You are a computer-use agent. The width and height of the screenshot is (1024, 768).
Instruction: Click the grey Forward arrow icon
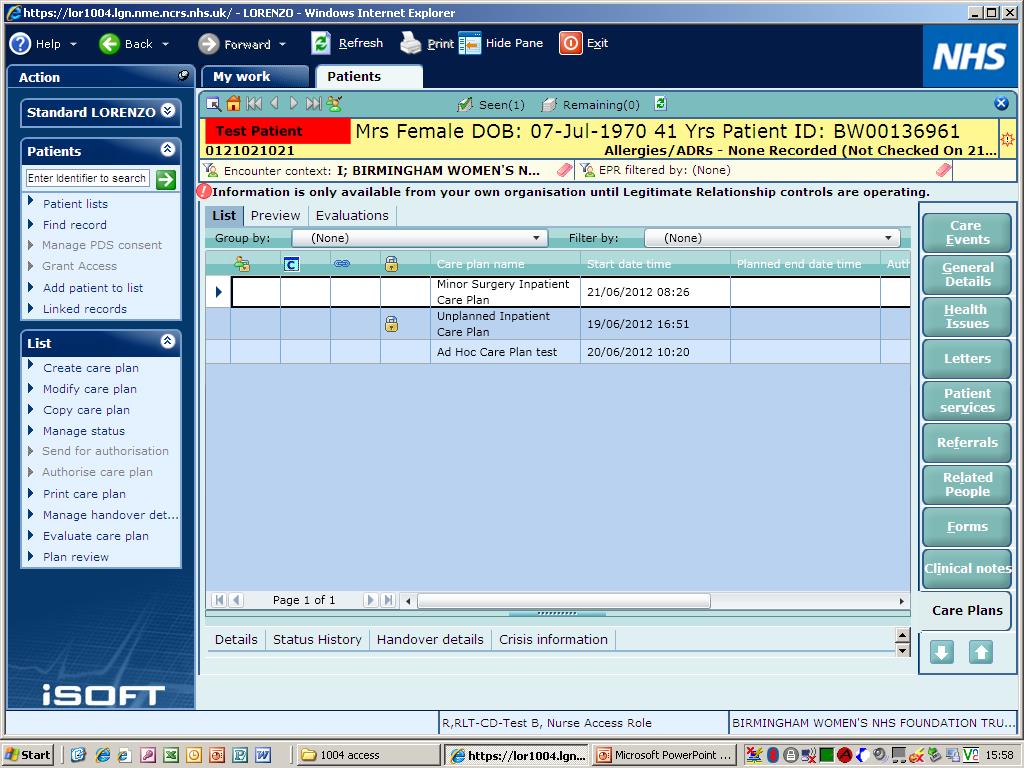[208, 44]
